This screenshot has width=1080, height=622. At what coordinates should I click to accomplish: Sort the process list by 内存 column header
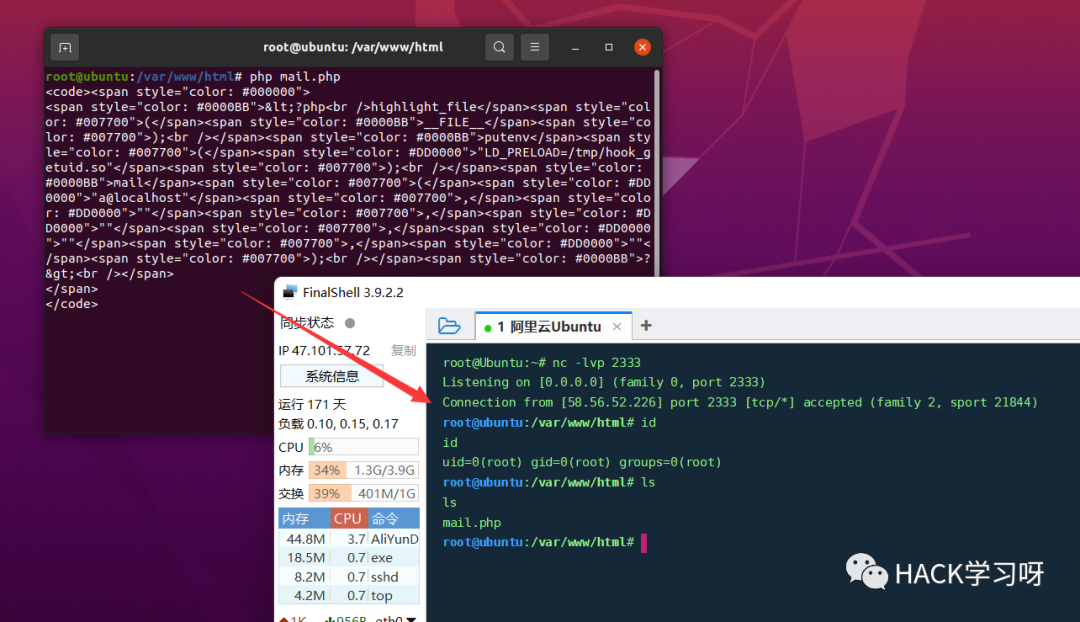tap(304, 519)
